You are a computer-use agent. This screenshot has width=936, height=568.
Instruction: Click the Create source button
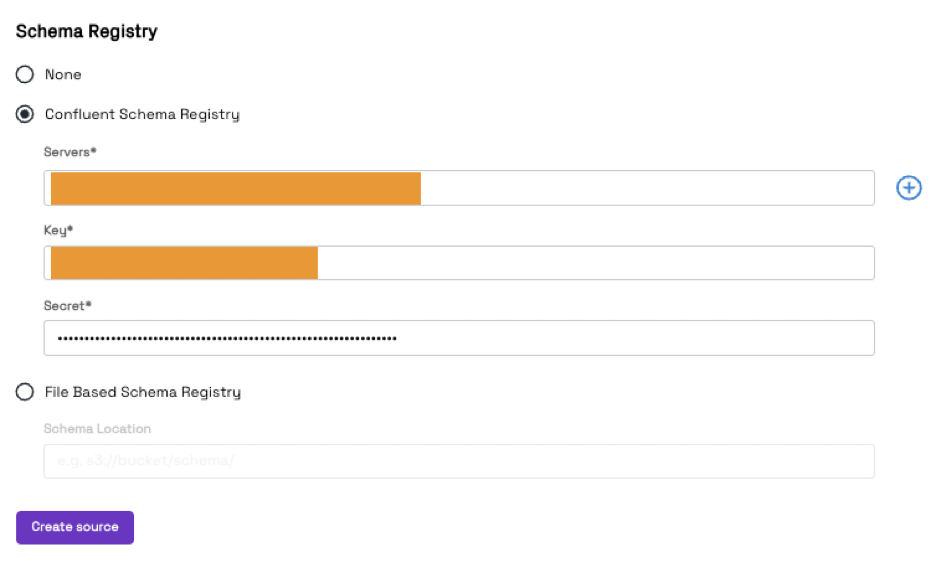(75, 527)
